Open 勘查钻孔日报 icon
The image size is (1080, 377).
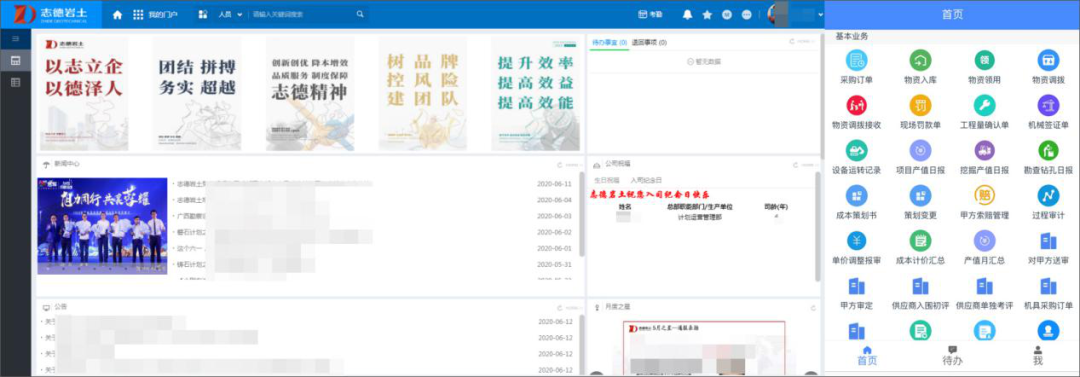pyautogui.click(x=1048, y=150)
